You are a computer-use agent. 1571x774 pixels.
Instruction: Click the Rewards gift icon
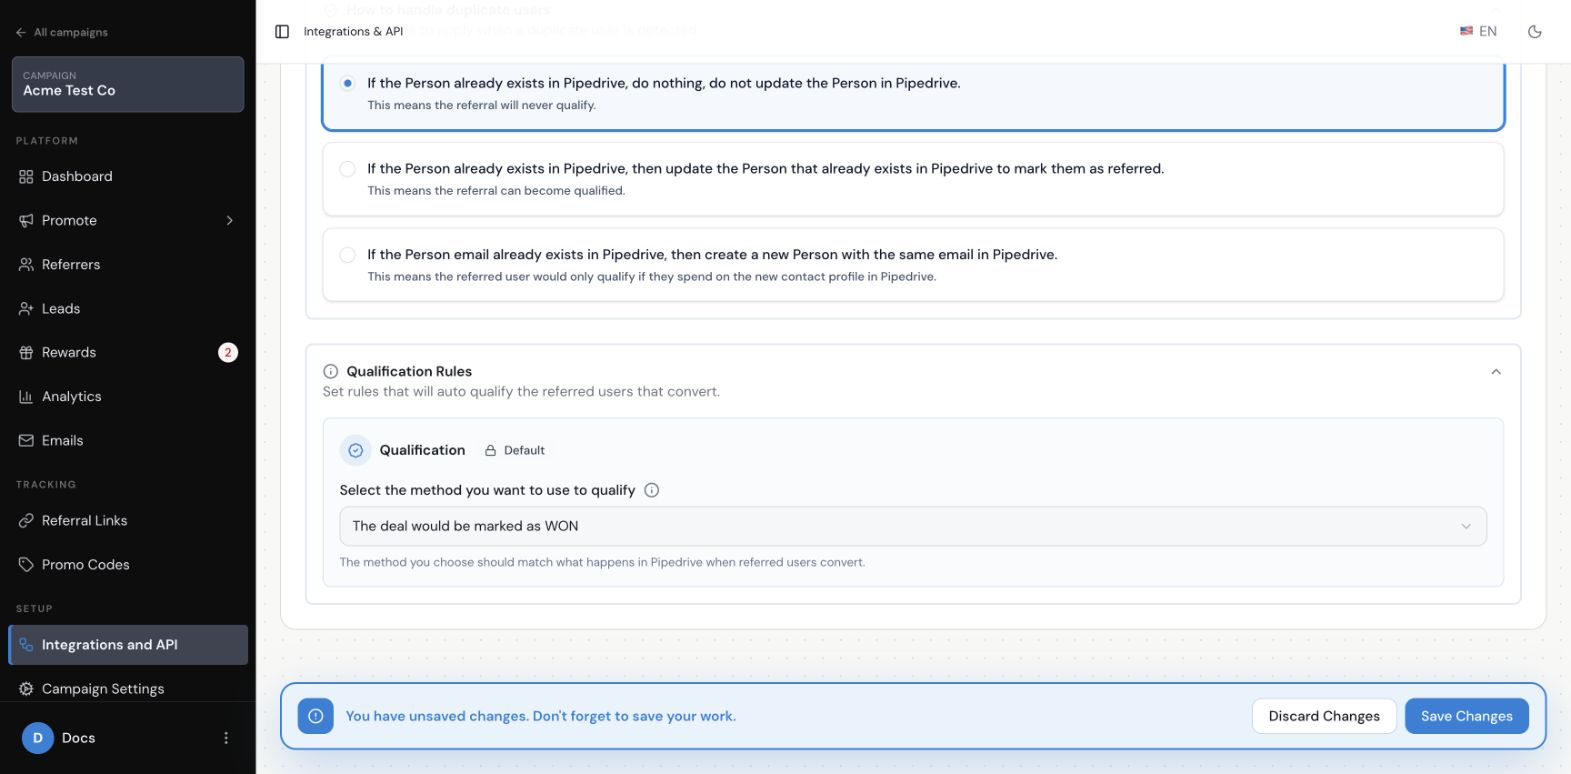tap(26, 353)
